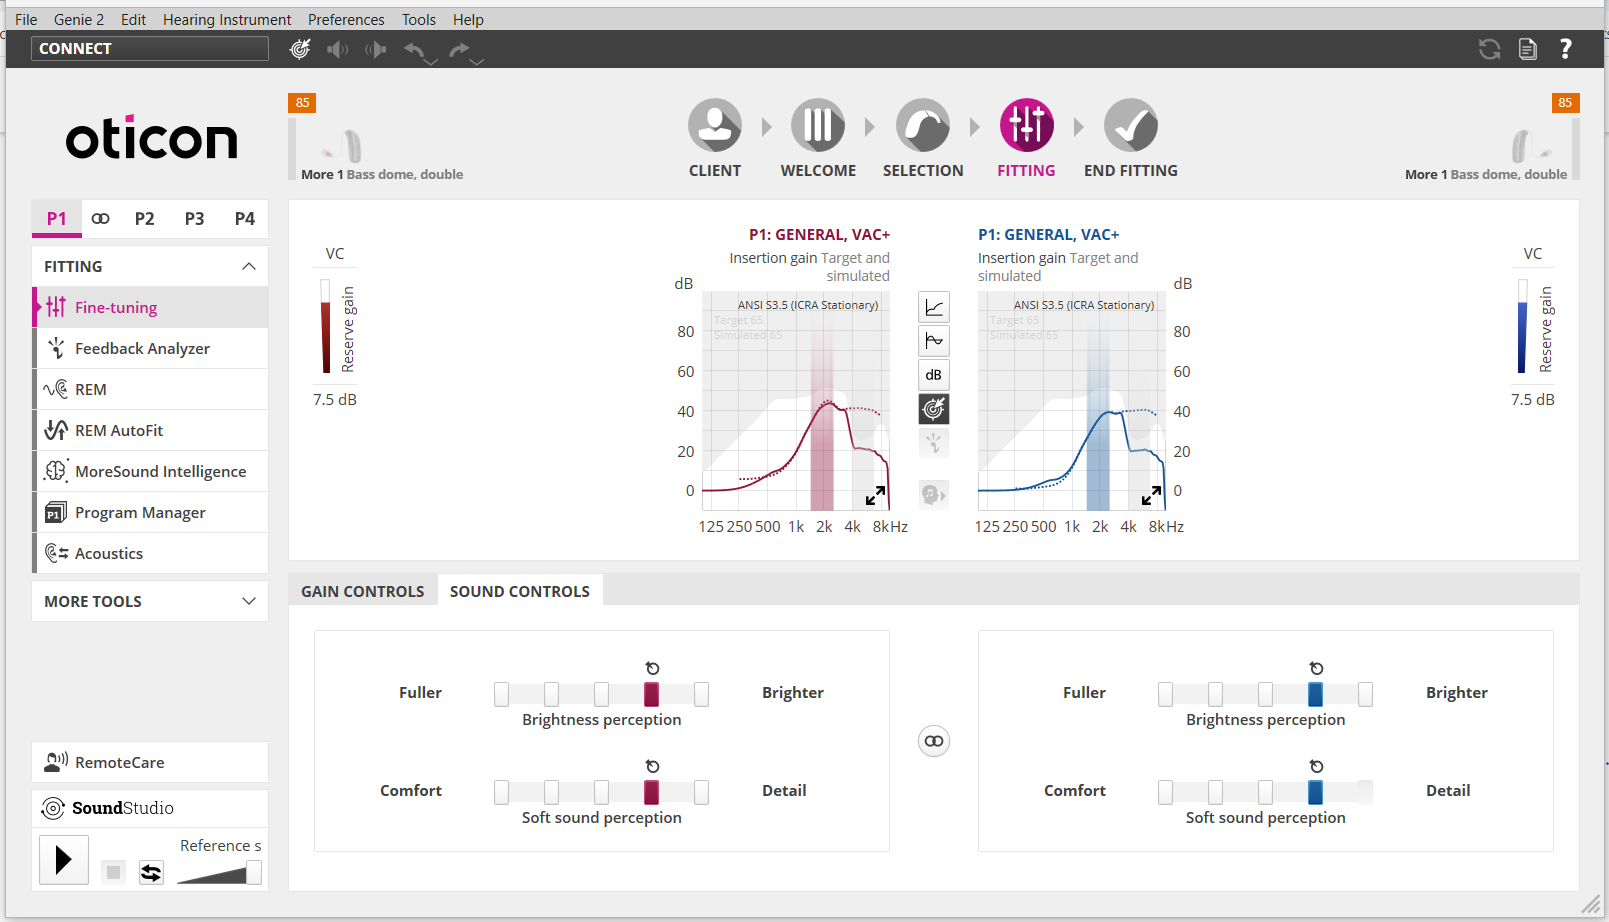
Task: Reset left Brightness perception slider
Action: coord(652,668)
